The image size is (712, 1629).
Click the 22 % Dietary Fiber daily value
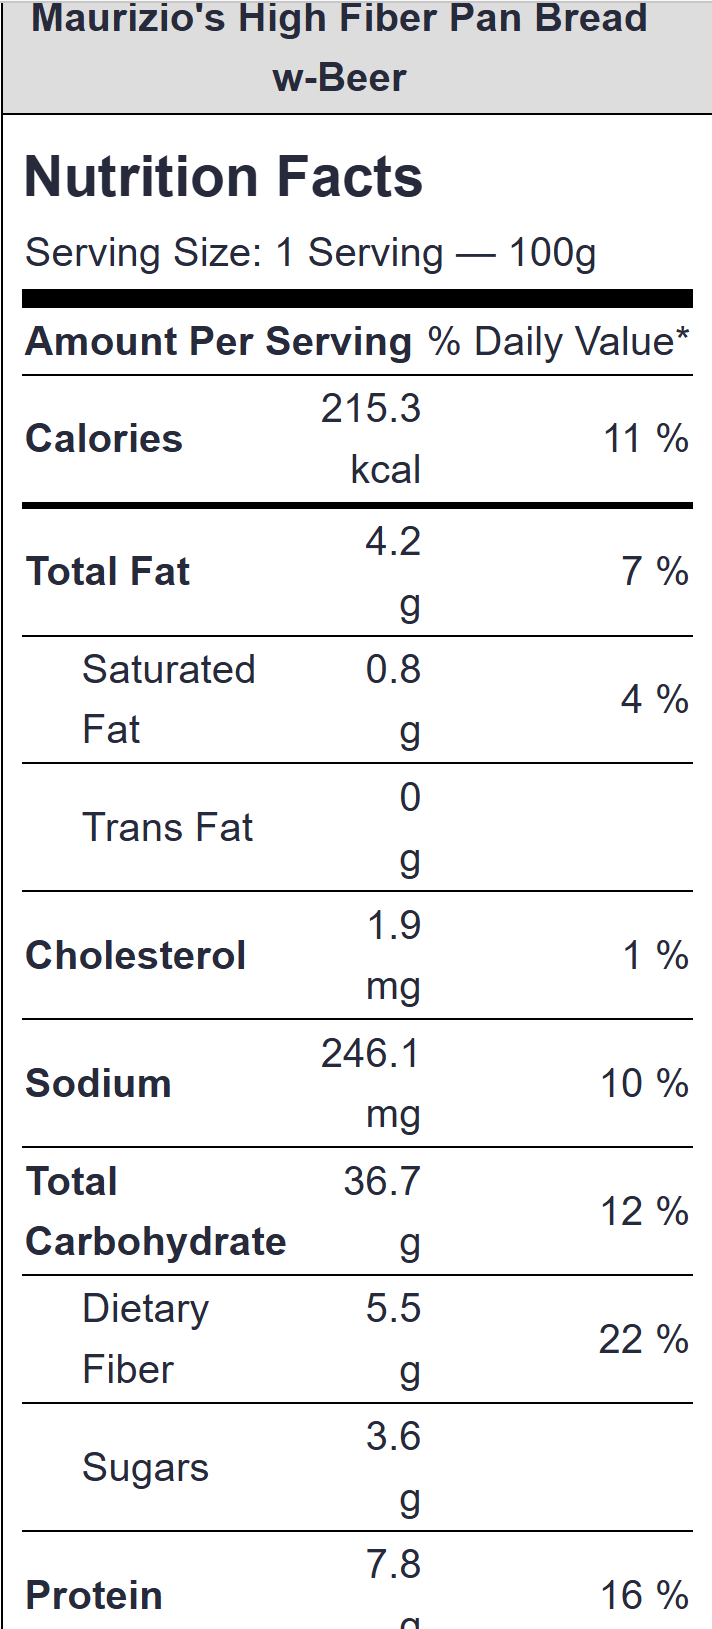coord(643,1340)
